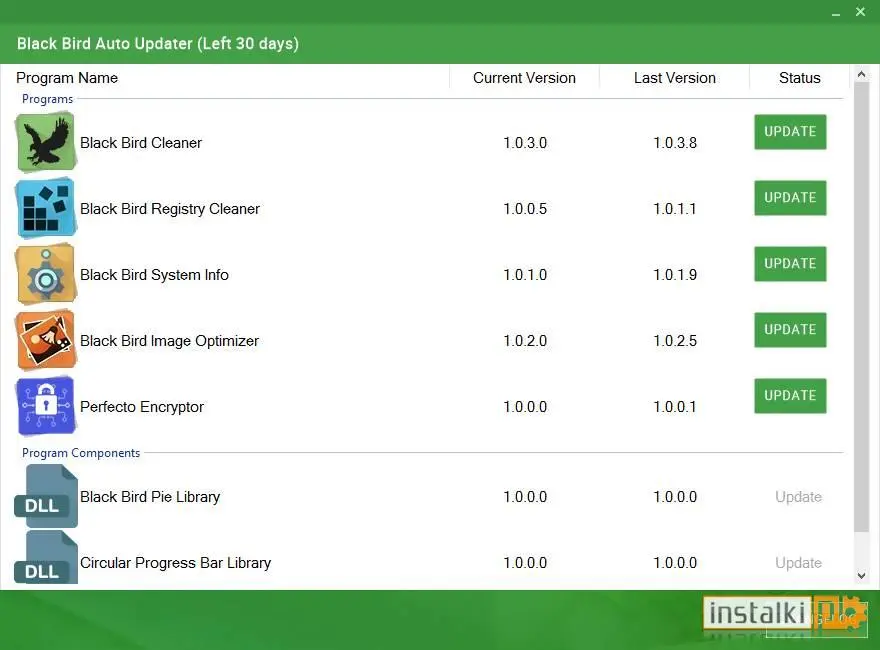Minimize the Auto Updater window

tap(836, 12)
